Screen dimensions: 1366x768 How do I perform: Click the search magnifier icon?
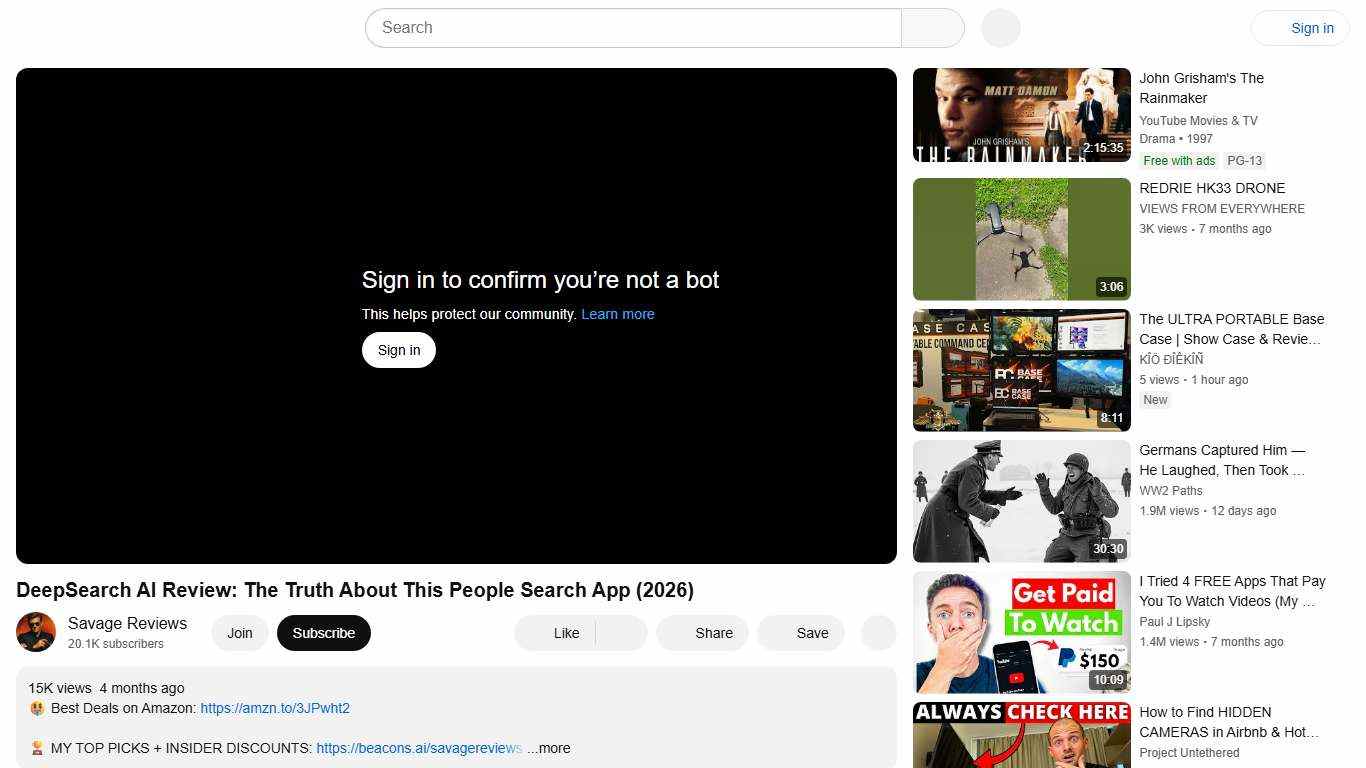tap(932, 27)
